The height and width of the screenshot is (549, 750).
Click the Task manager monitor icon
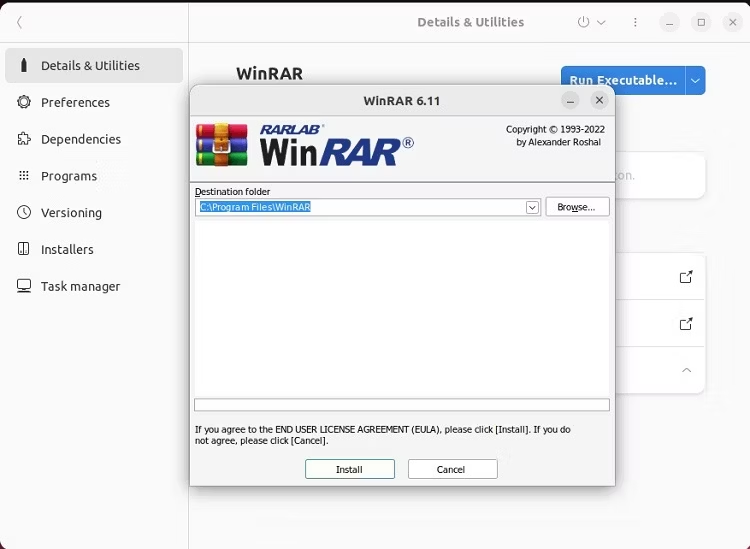pyautogui.click(x=23, y=286)
